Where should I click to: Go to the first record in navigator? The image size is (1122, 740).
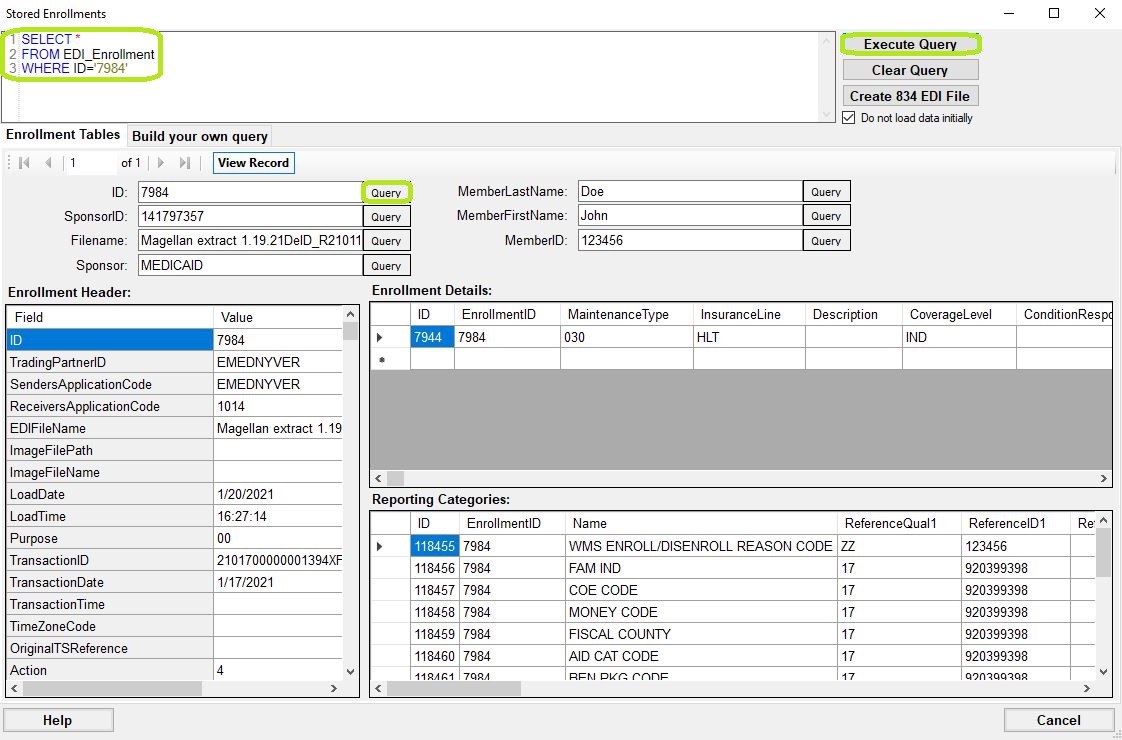pos(24,162)
